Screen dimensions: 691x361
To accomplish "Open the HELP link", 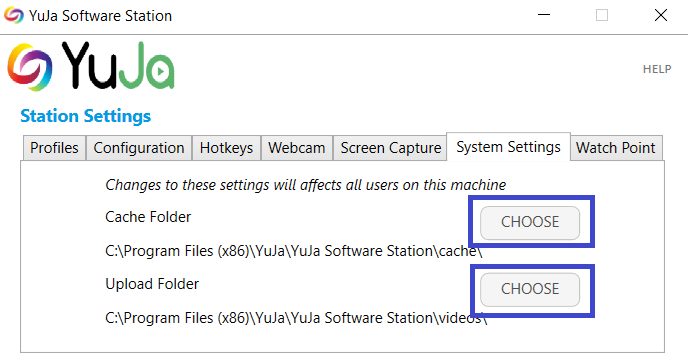I will click(x=657, y=69).
